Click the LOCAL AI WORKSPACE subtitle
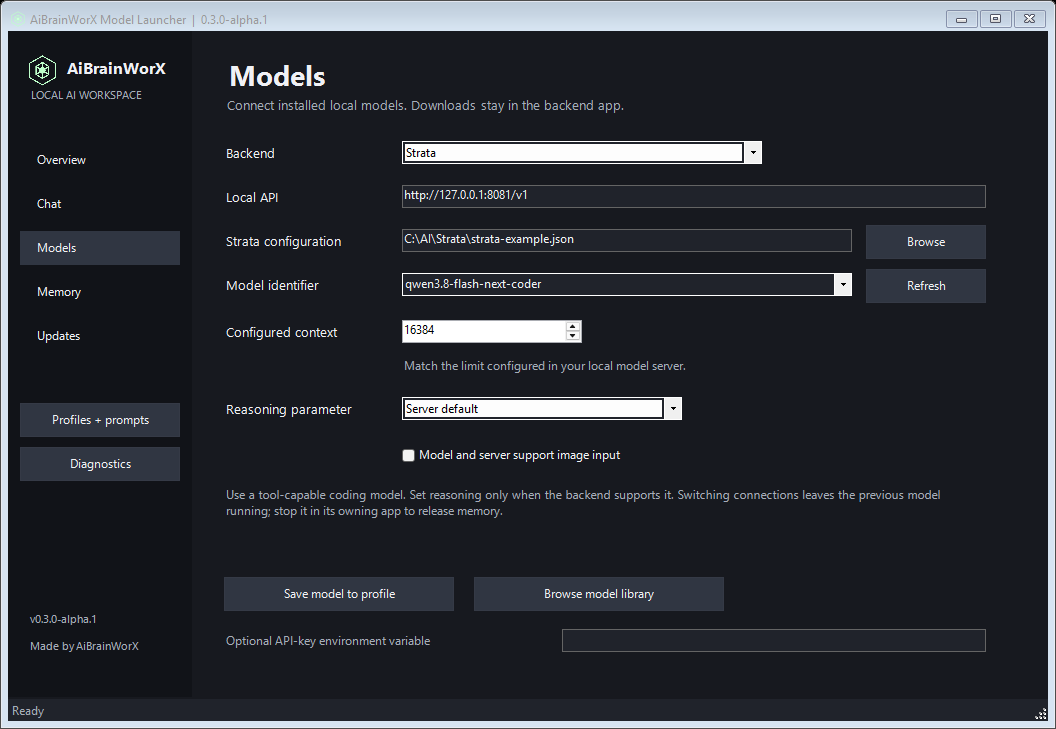The height and width of the screenshot is (729, 1056). pyautogui.click(x=86, y=95)
